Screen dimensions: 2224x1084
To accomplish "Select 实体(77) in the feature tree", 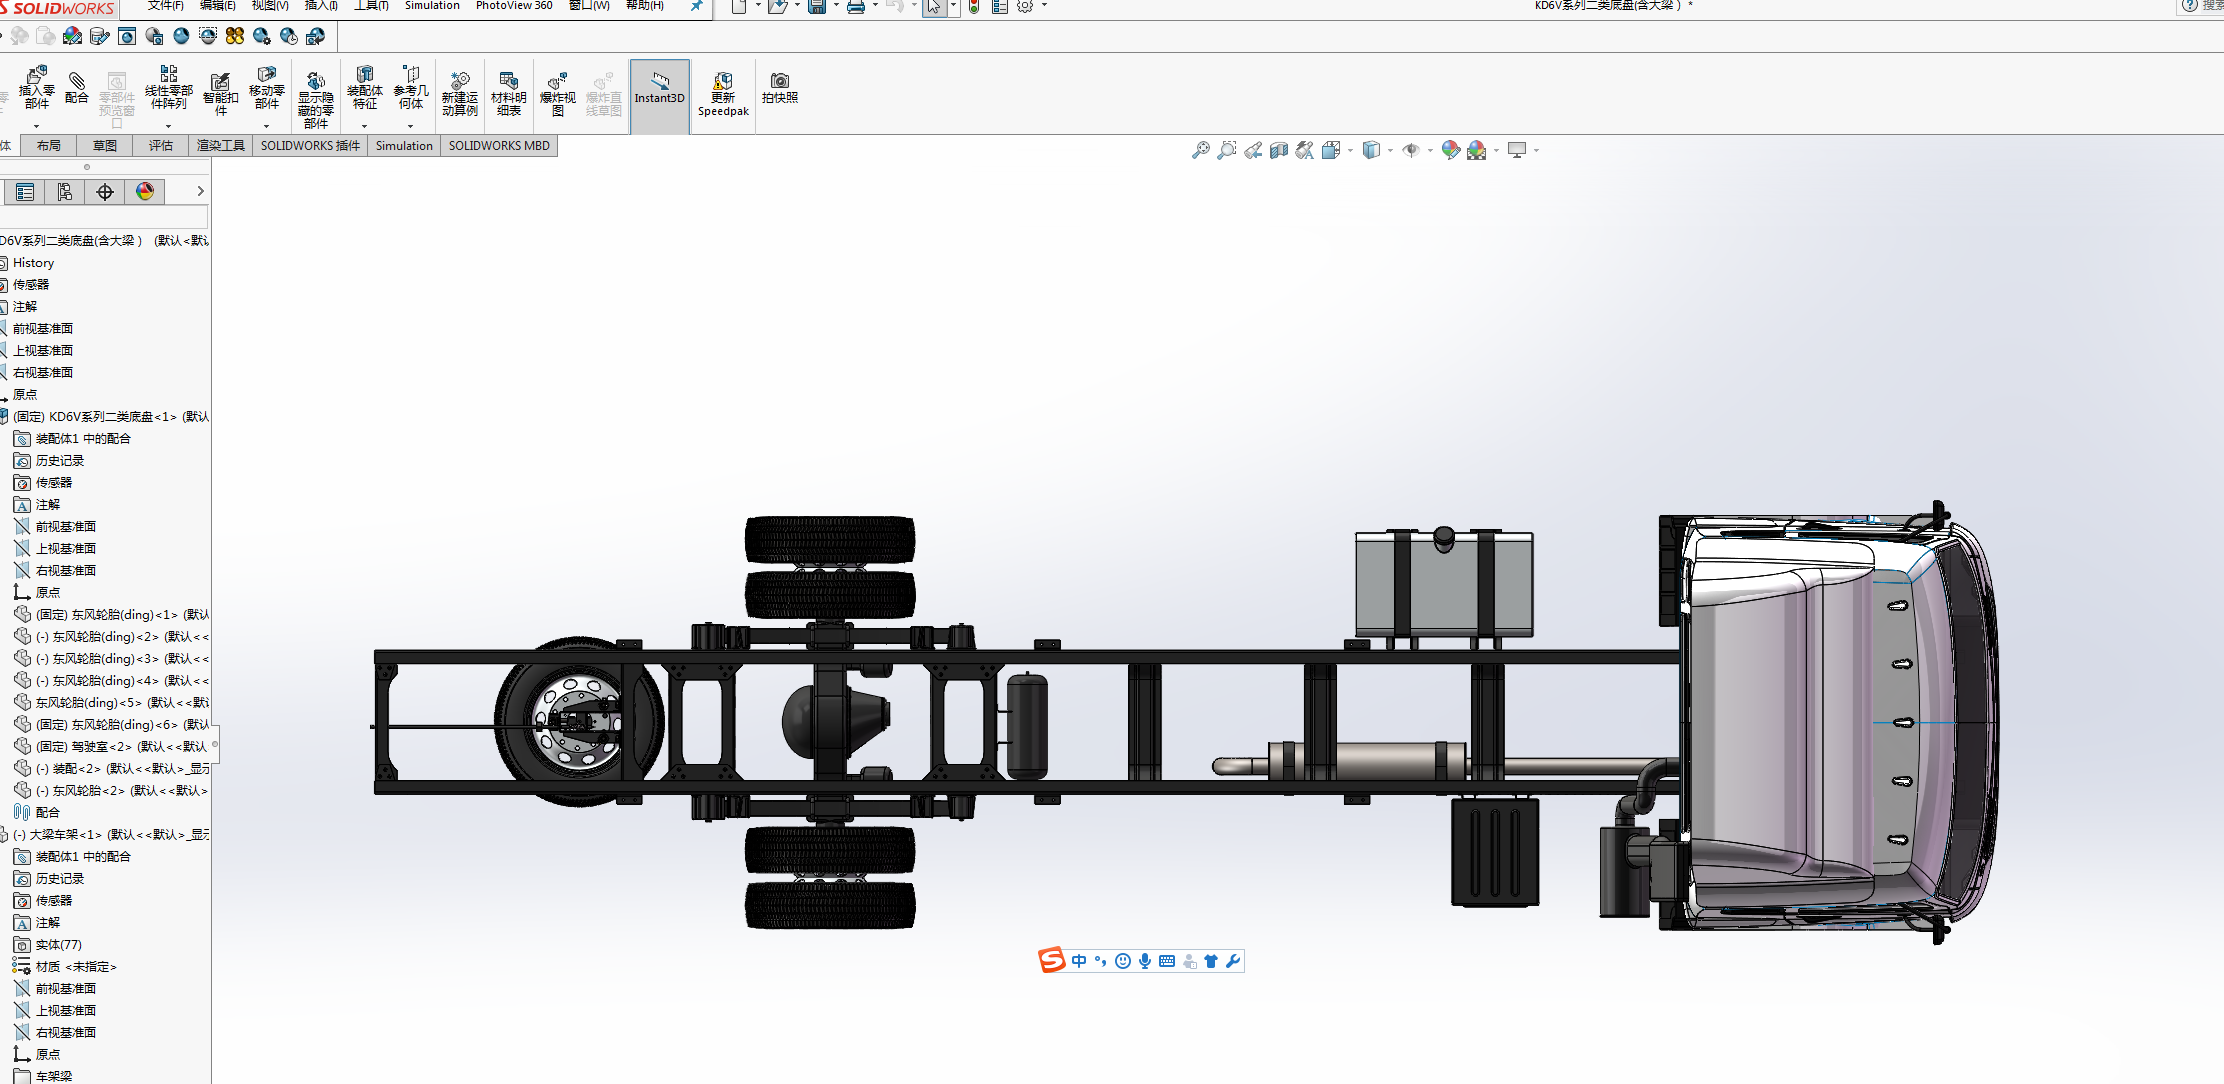I will (x=48, y=945).
